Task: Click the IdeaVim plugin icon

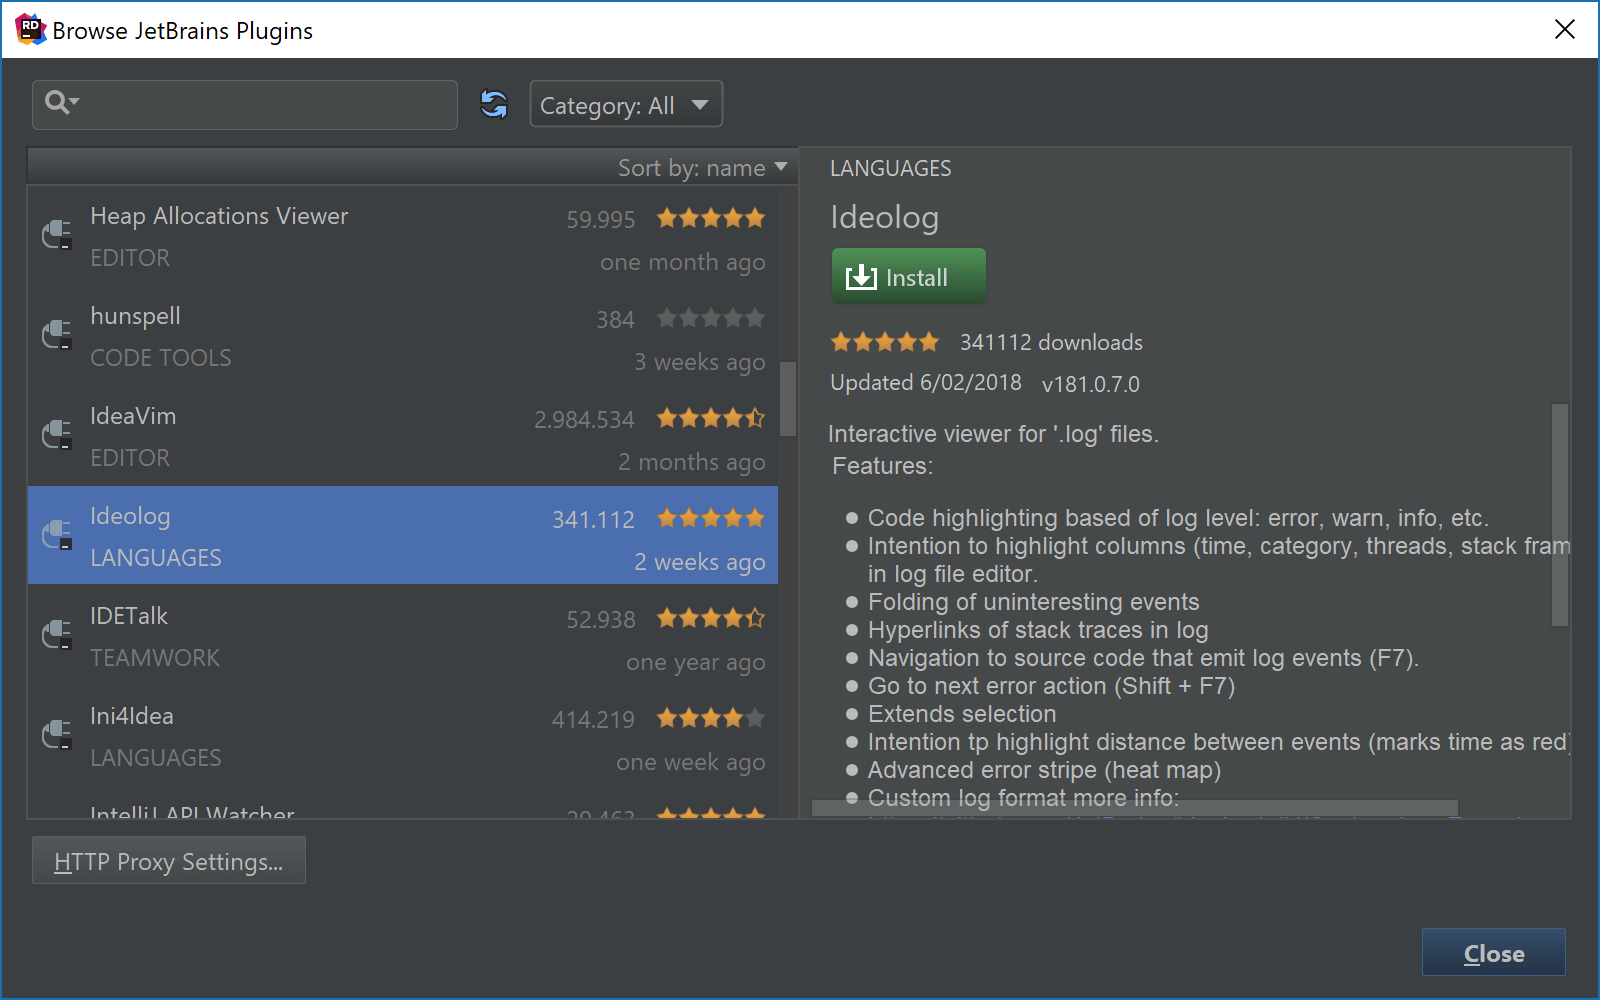Action: [57, 435]
